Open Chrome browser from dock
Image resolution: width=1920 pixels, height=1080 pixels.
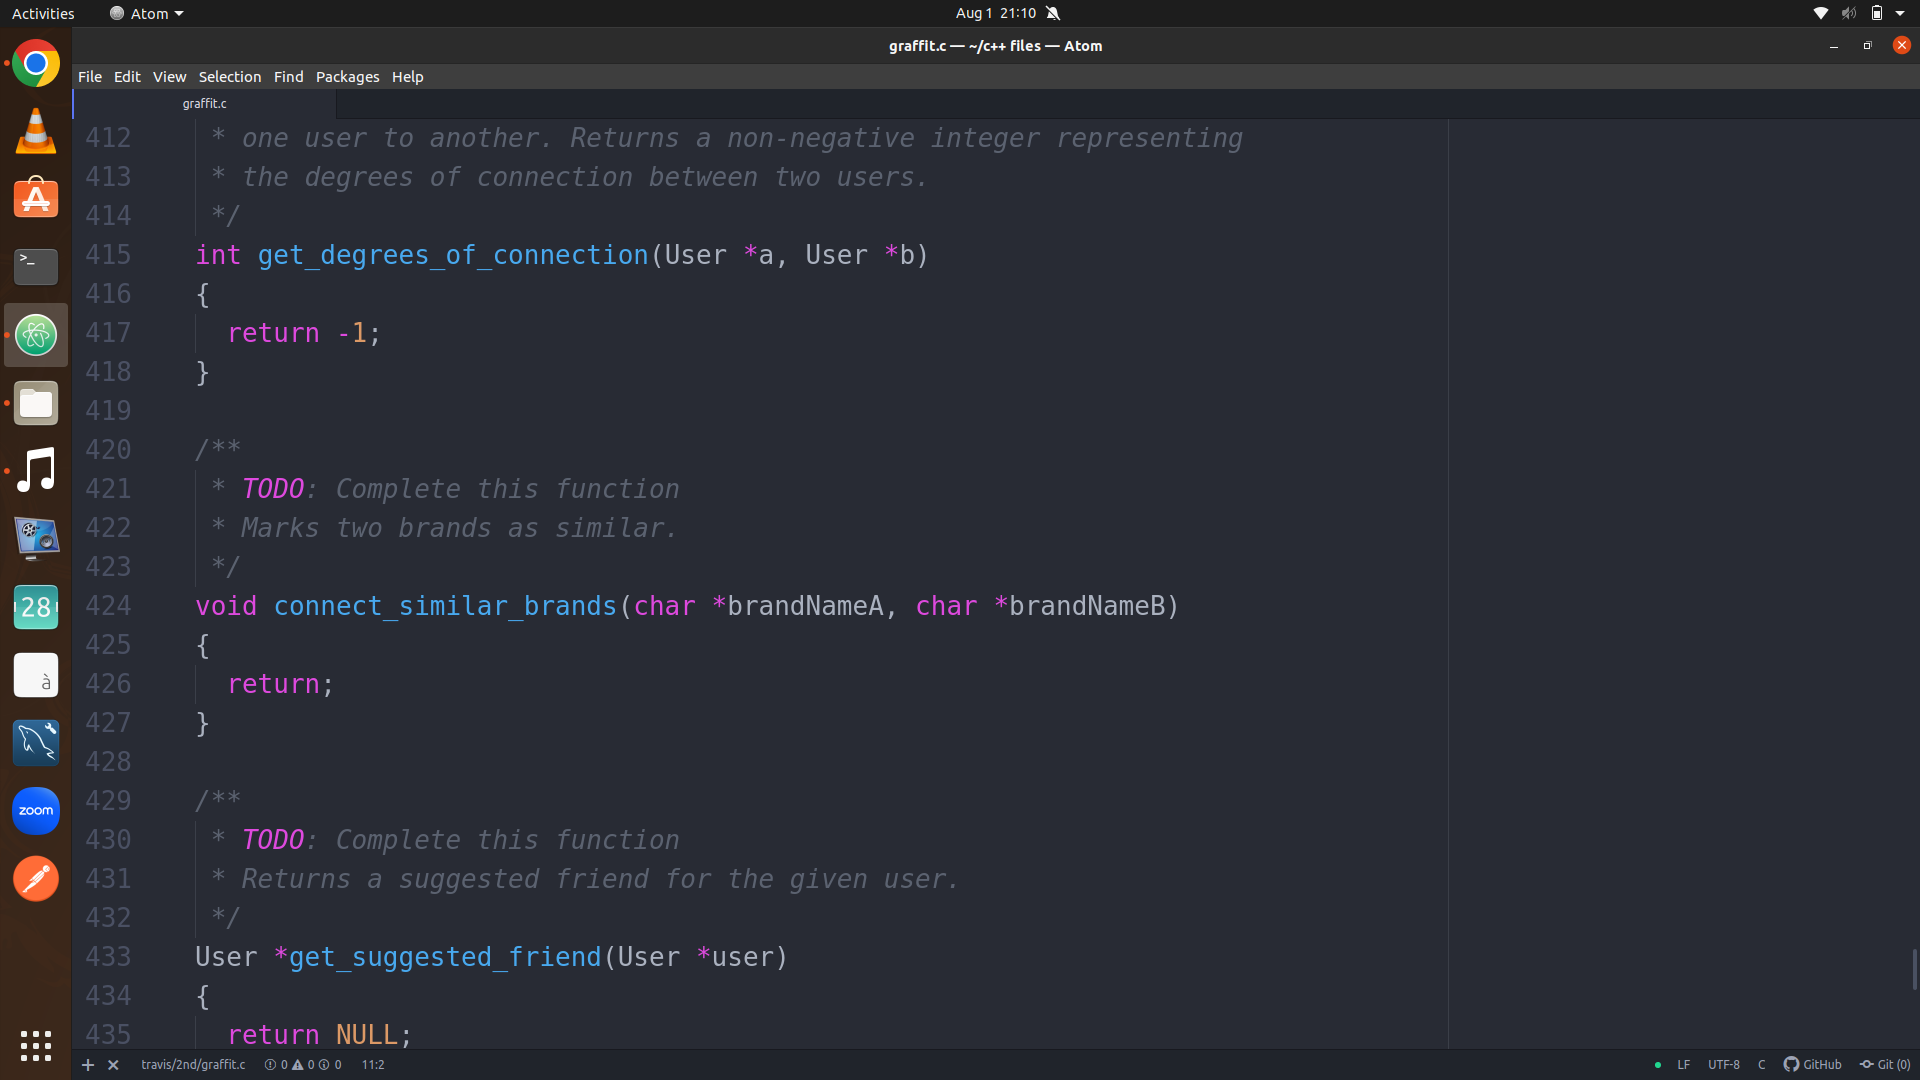(36, 64)
